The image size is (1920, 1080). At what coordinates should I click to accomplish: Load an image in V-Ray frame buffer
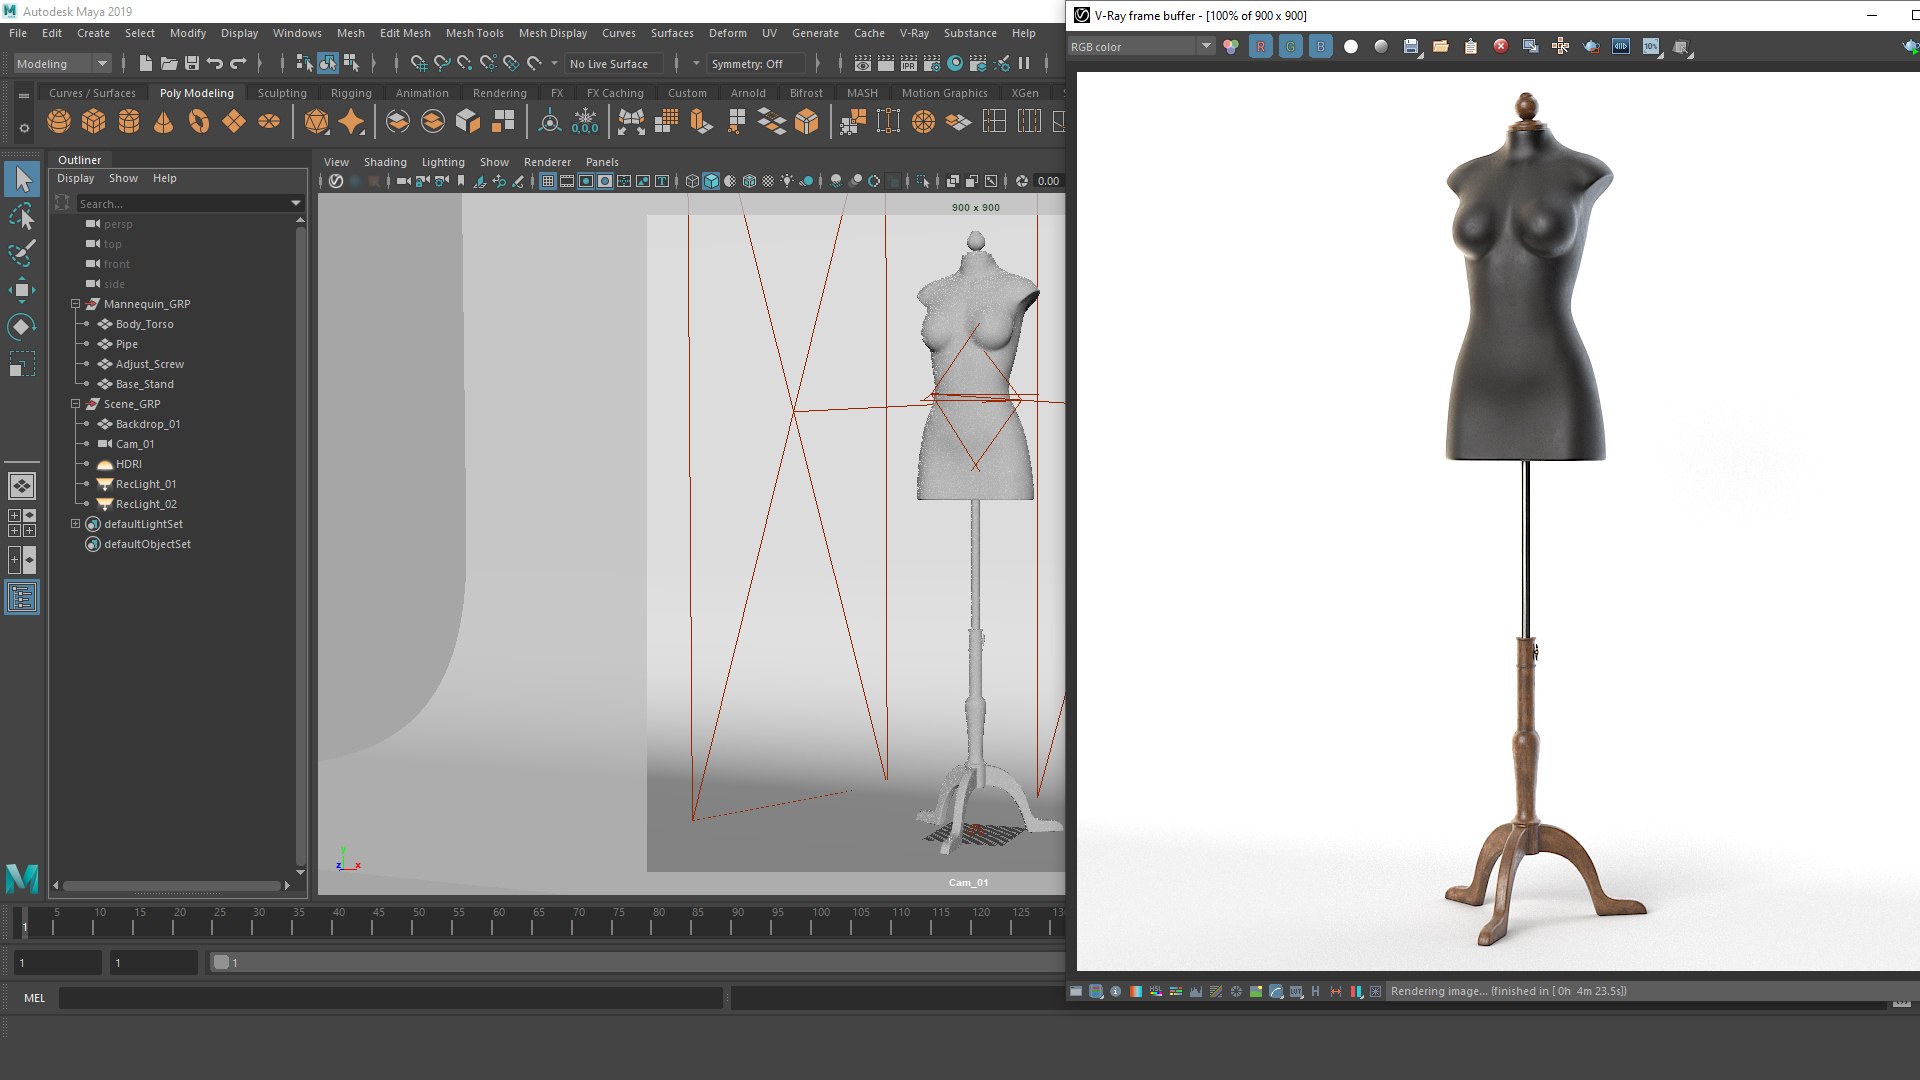tap(1440, 47)
